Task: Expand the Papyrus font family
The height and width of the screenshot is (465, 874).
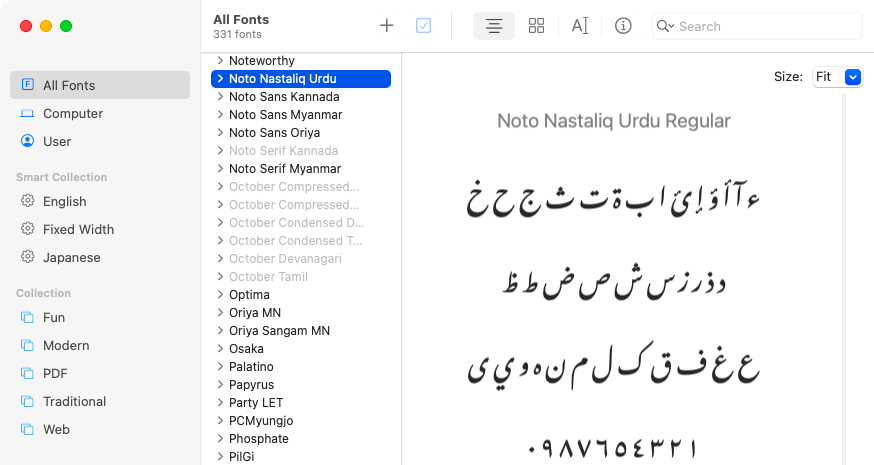Action: [220, 385]
